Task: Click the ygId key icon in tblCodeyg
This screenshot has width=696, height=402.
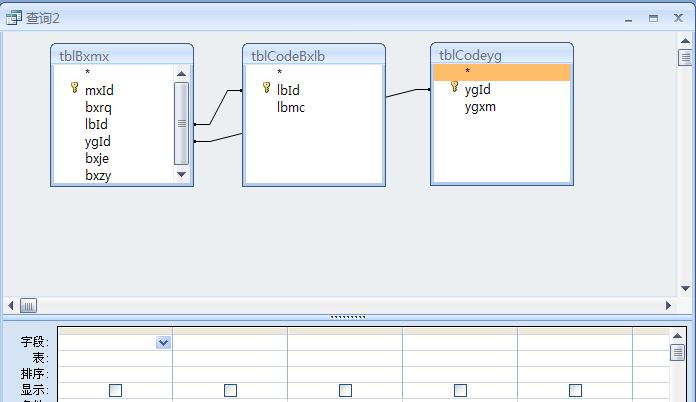Action: click(454, 87)
